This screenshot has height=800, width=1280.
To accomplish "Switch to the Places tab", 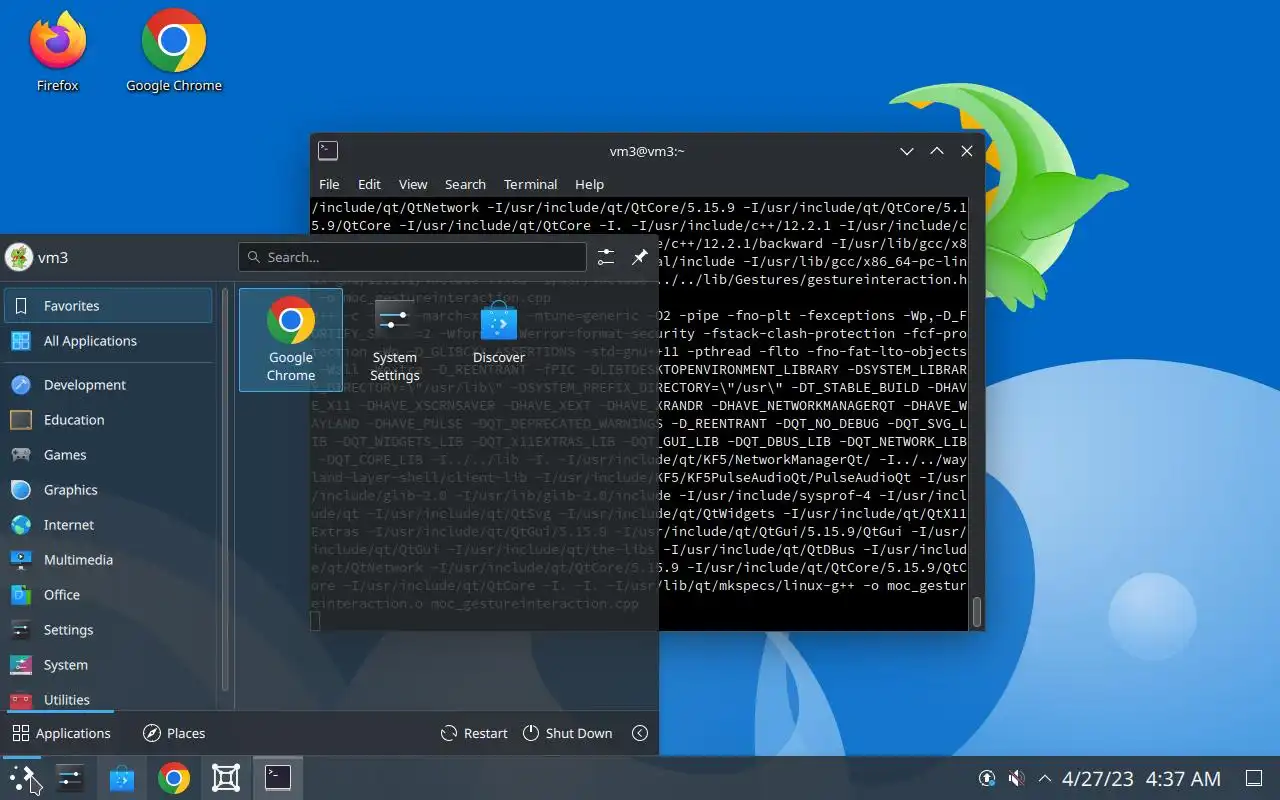I will [174, 733].
